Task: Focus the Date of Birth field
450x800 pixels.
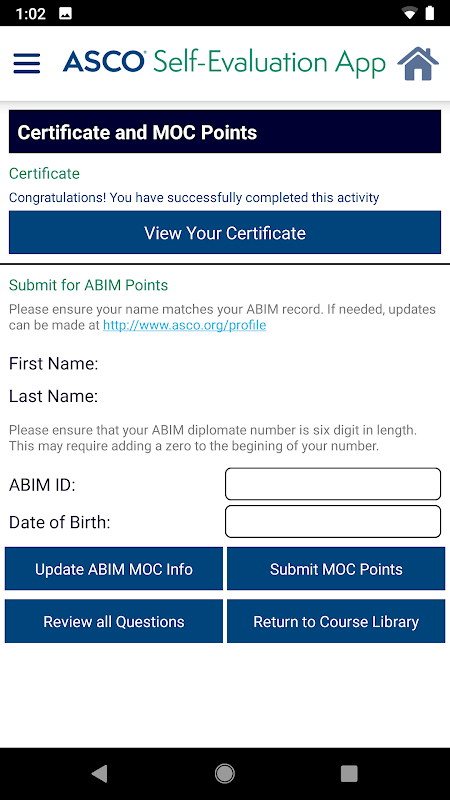Action: click(x=333, y=521)
